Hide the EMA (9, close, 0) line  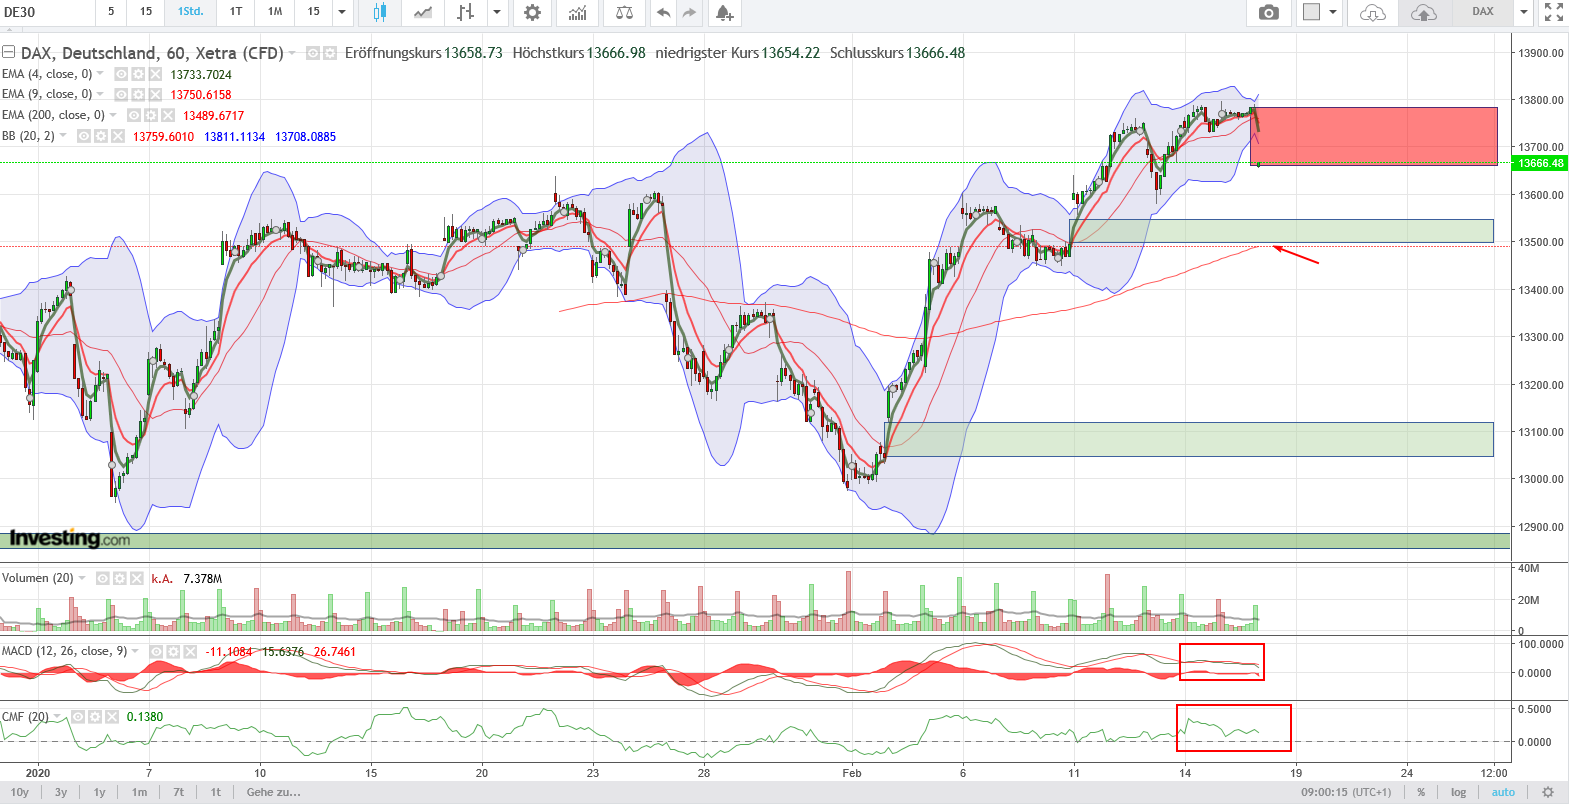point(121,94)
